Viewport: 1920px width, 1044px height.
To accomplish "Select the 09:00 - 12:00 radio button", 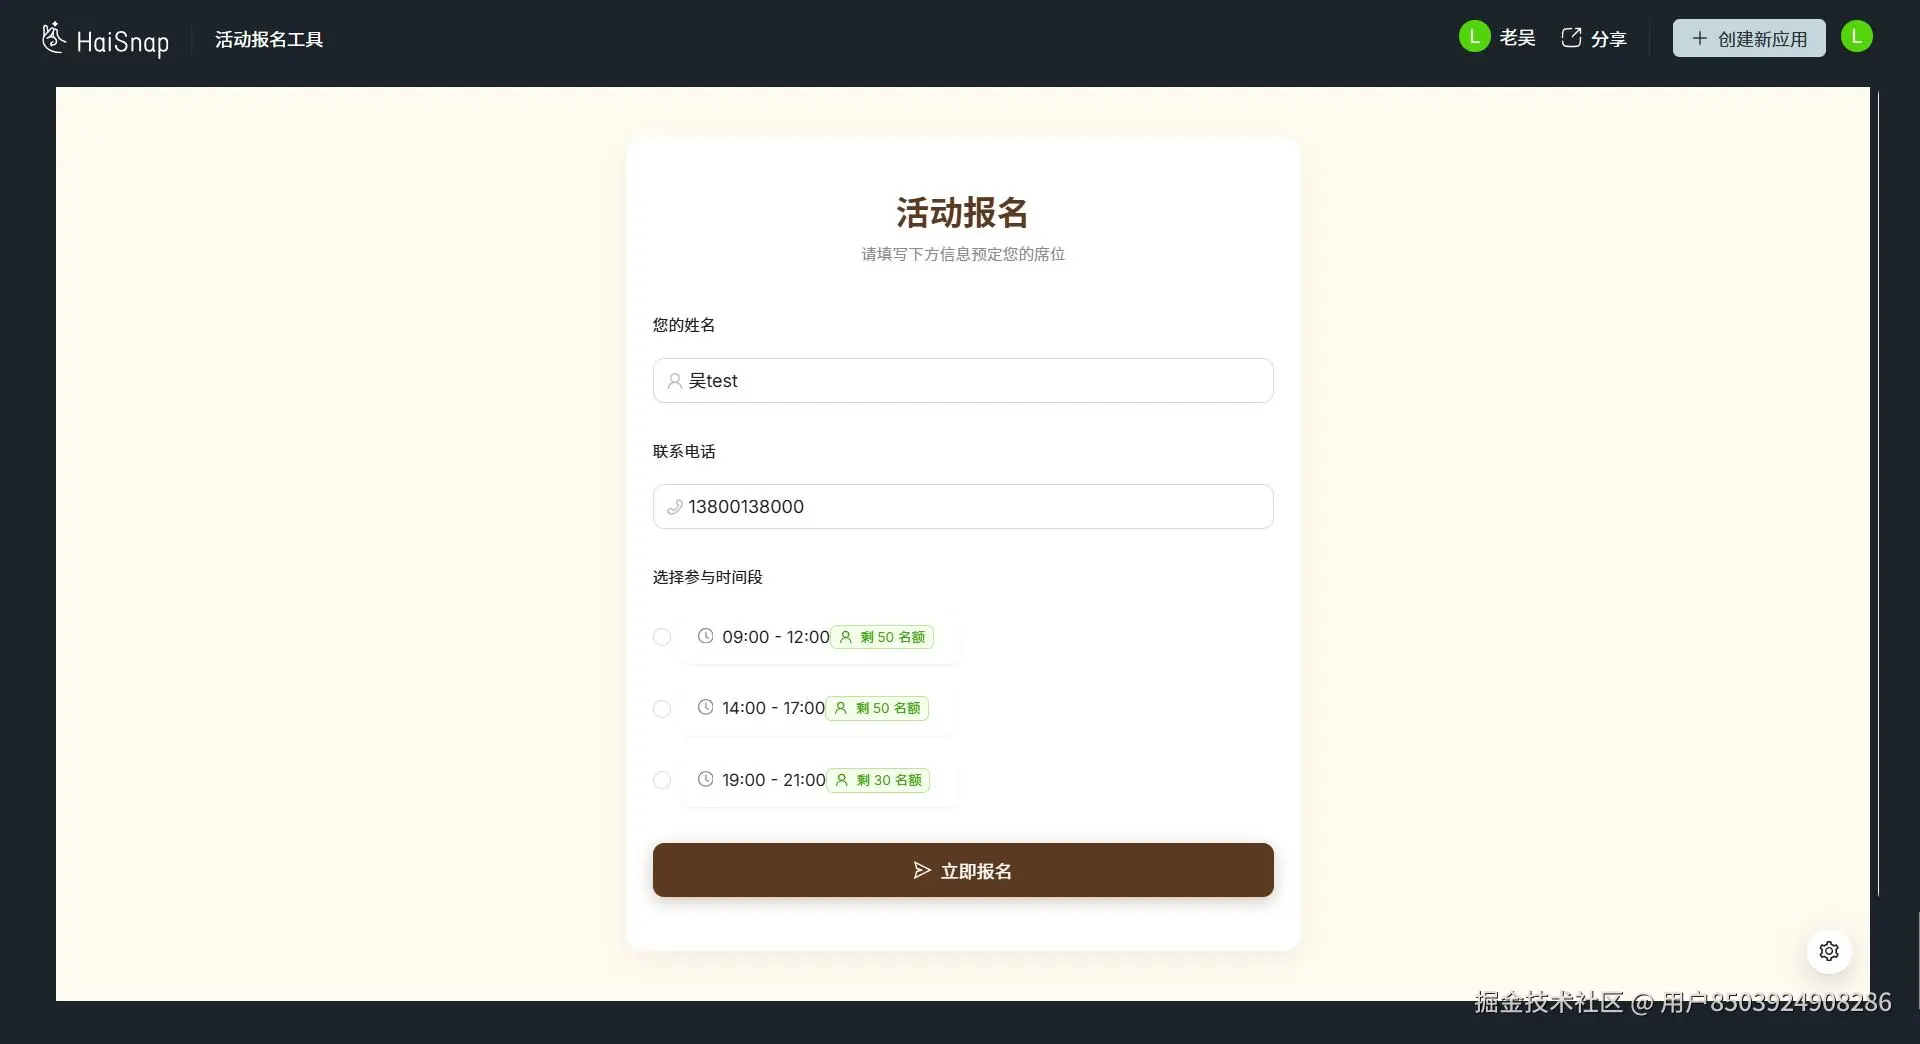I will pos(662,637).
